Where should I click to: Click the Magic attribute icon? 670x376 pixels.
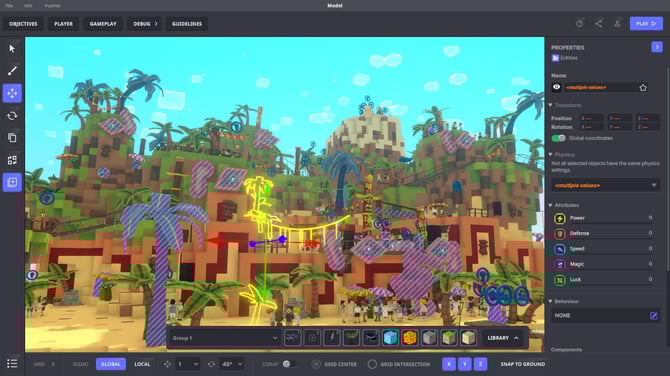[x=560, y=264]
